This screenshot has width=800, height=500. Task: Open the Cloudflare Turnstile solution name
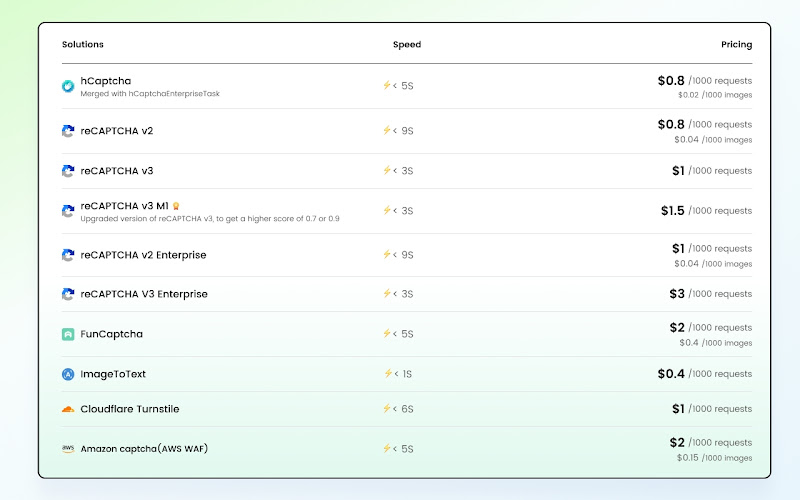point(130,409)
